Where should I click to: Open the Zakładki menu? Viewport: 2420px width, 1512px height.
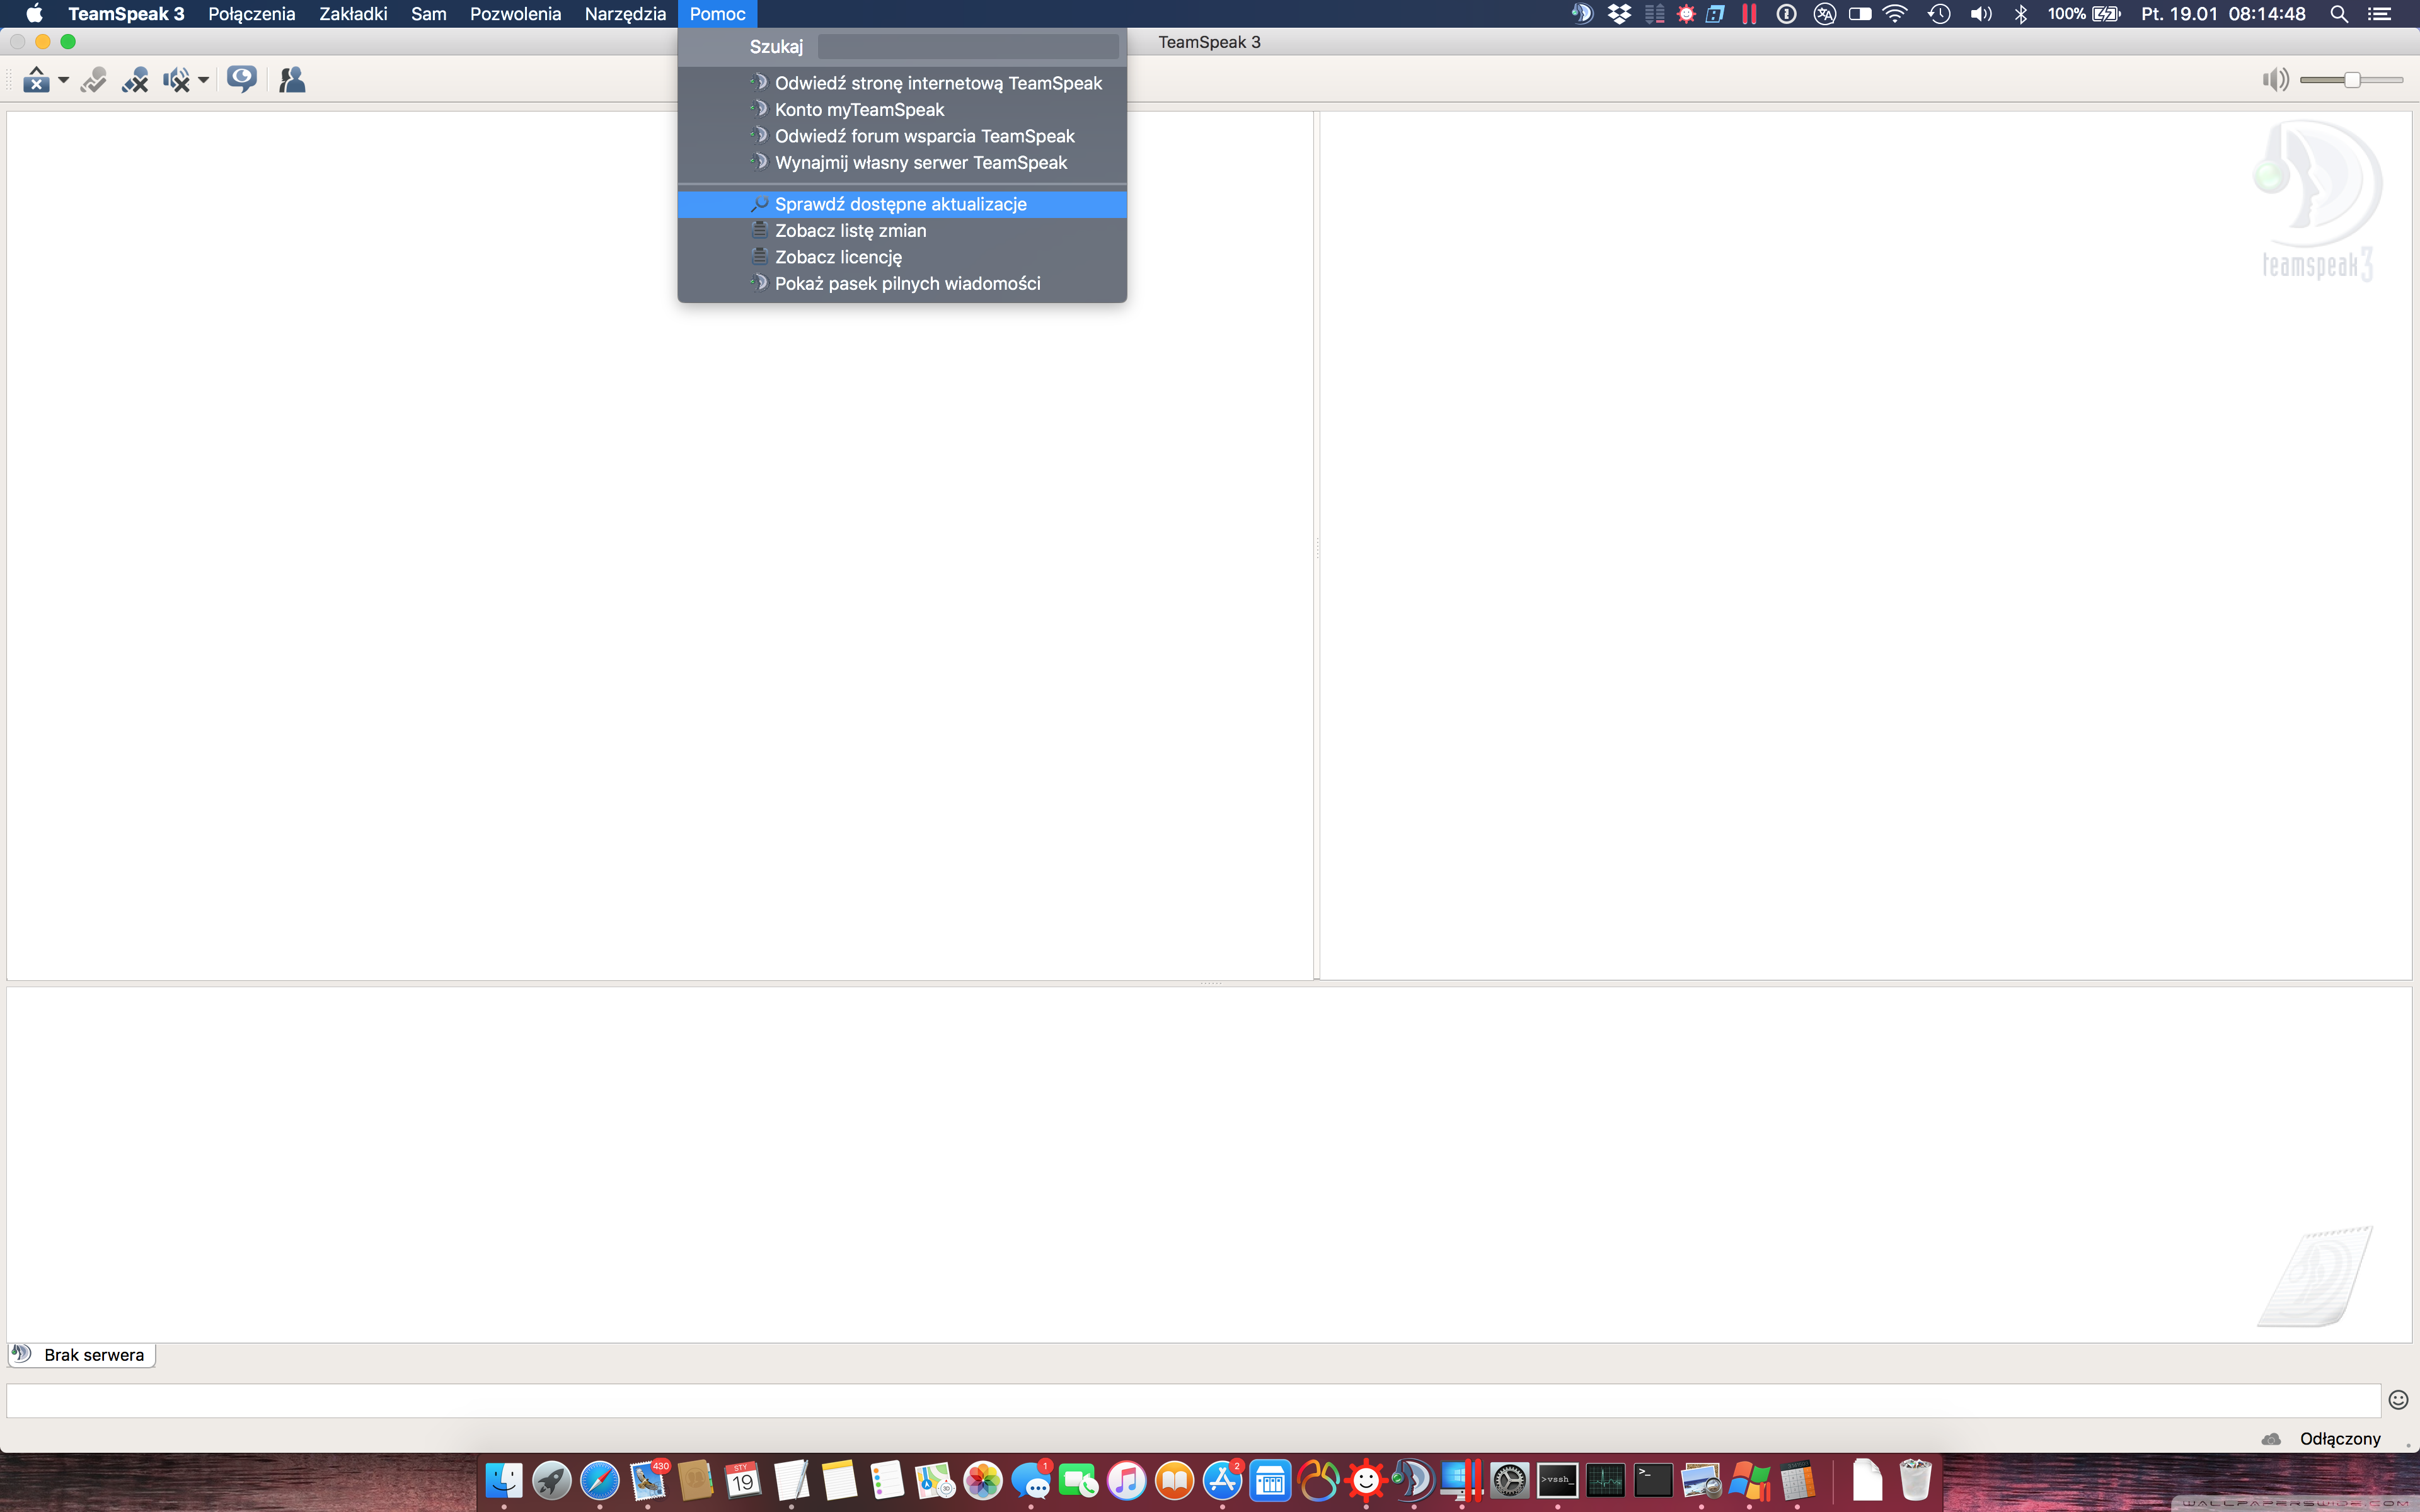[353, 14]
